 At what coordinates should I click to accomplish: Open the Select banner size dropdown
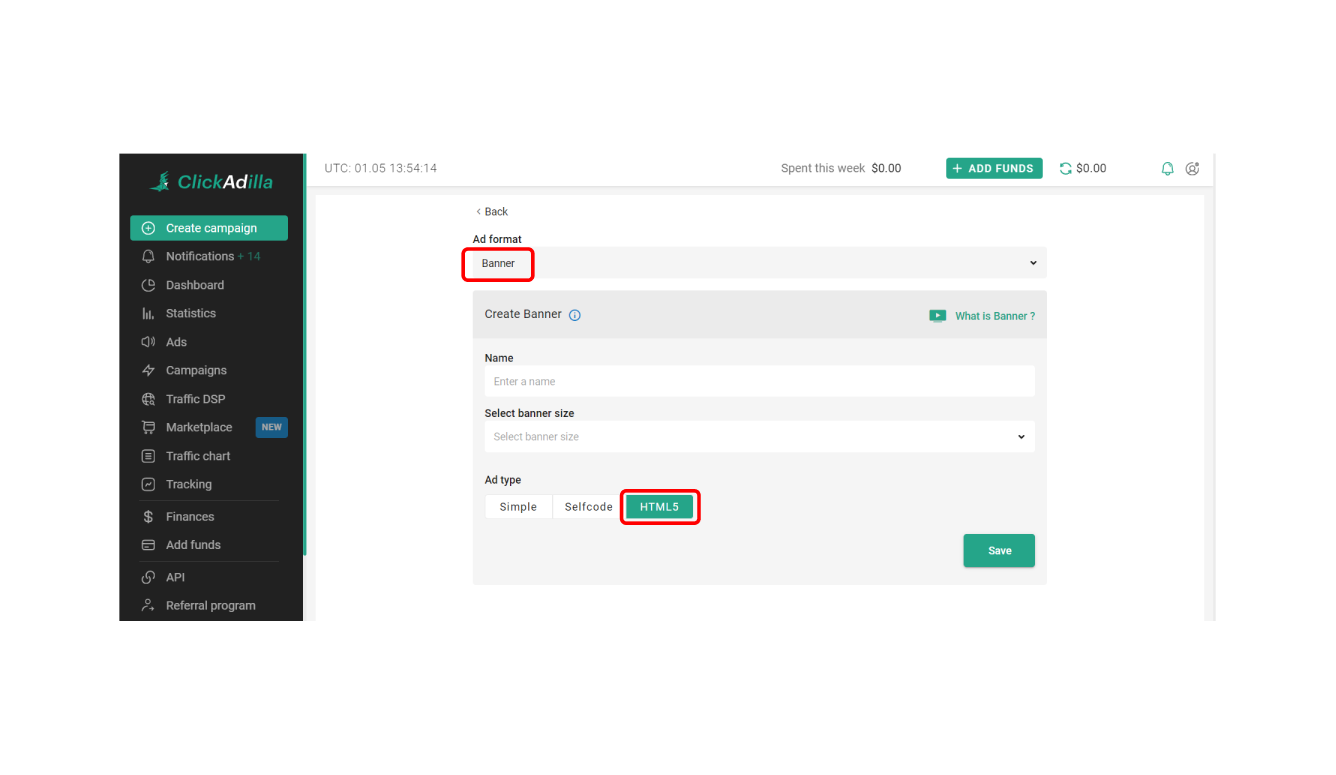click(759, 437)
